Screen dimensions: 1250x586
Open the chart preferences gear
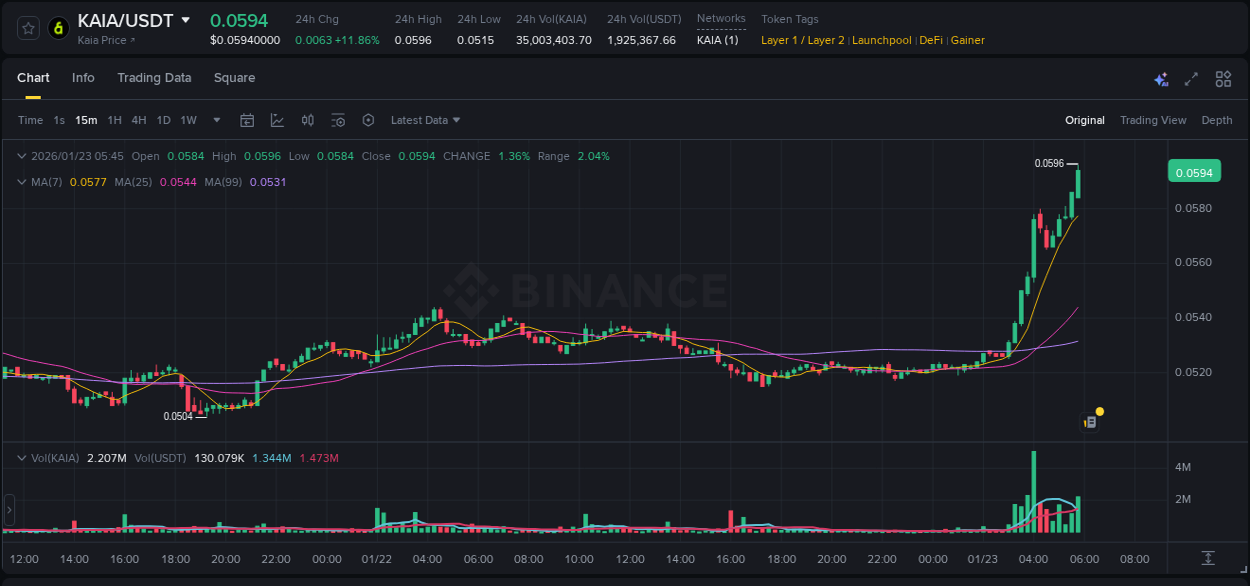pyautogui.click(x=368, y=120)
